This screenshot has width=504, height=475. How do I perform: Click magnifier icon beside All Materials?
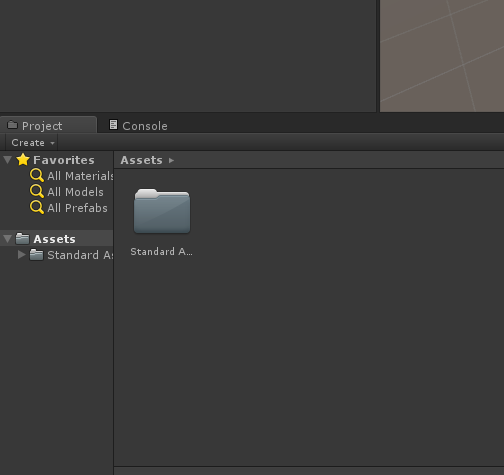(x=37, y=175)
